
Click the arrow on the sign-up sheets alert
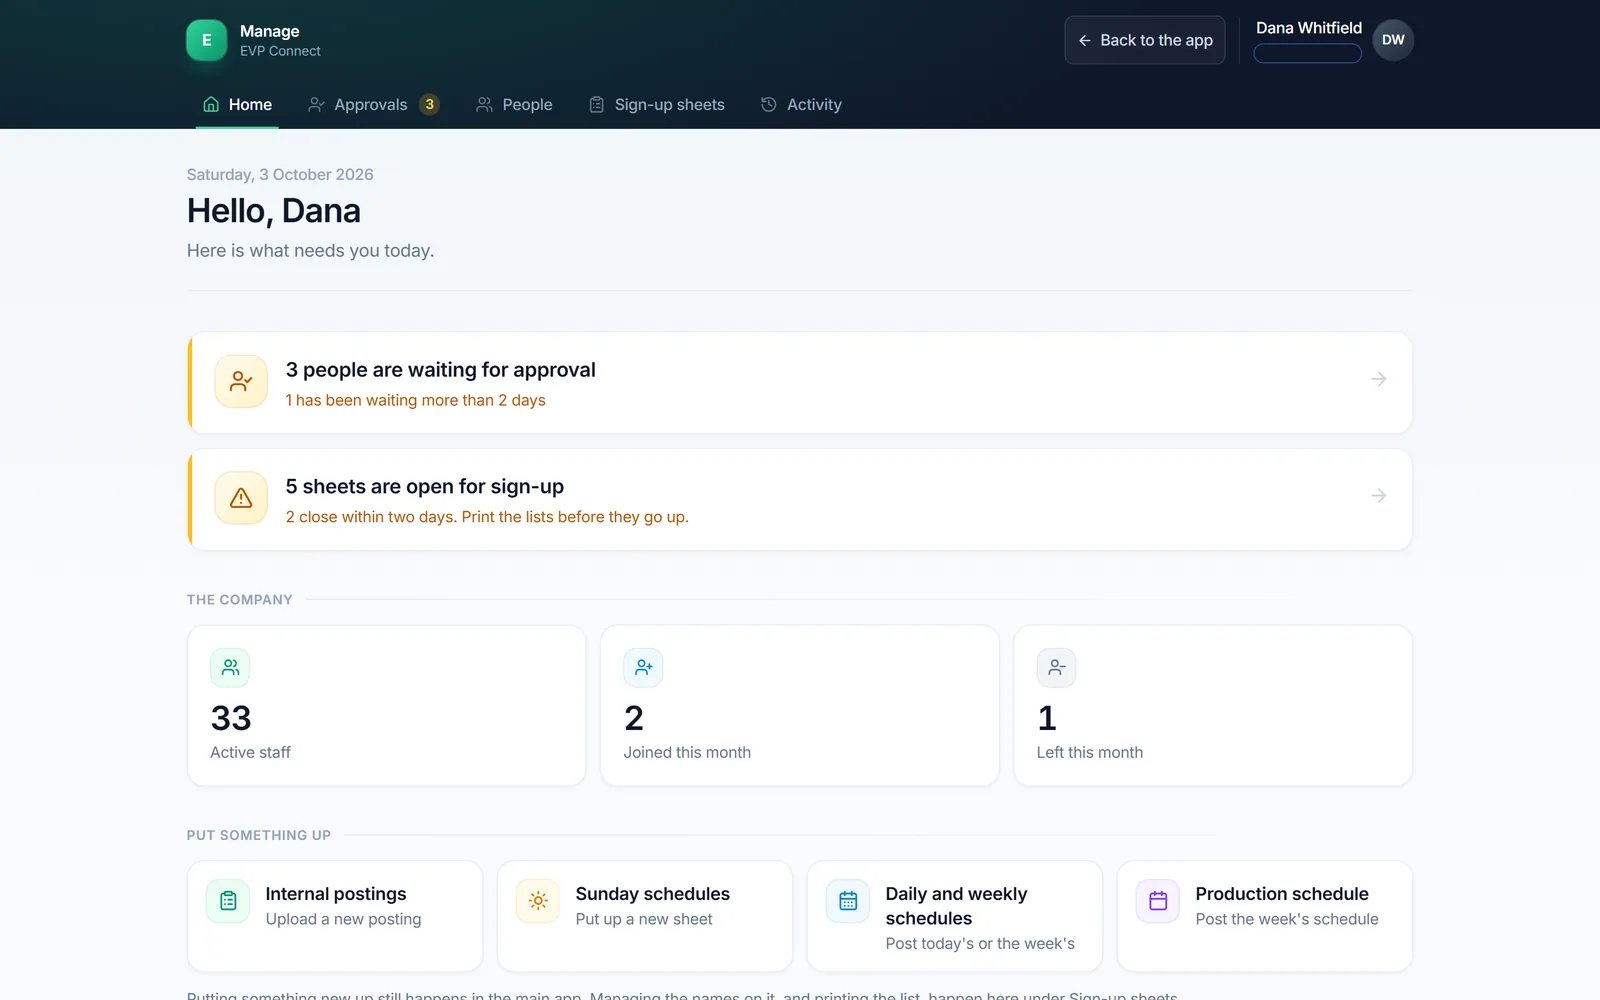pos(1378,496)
